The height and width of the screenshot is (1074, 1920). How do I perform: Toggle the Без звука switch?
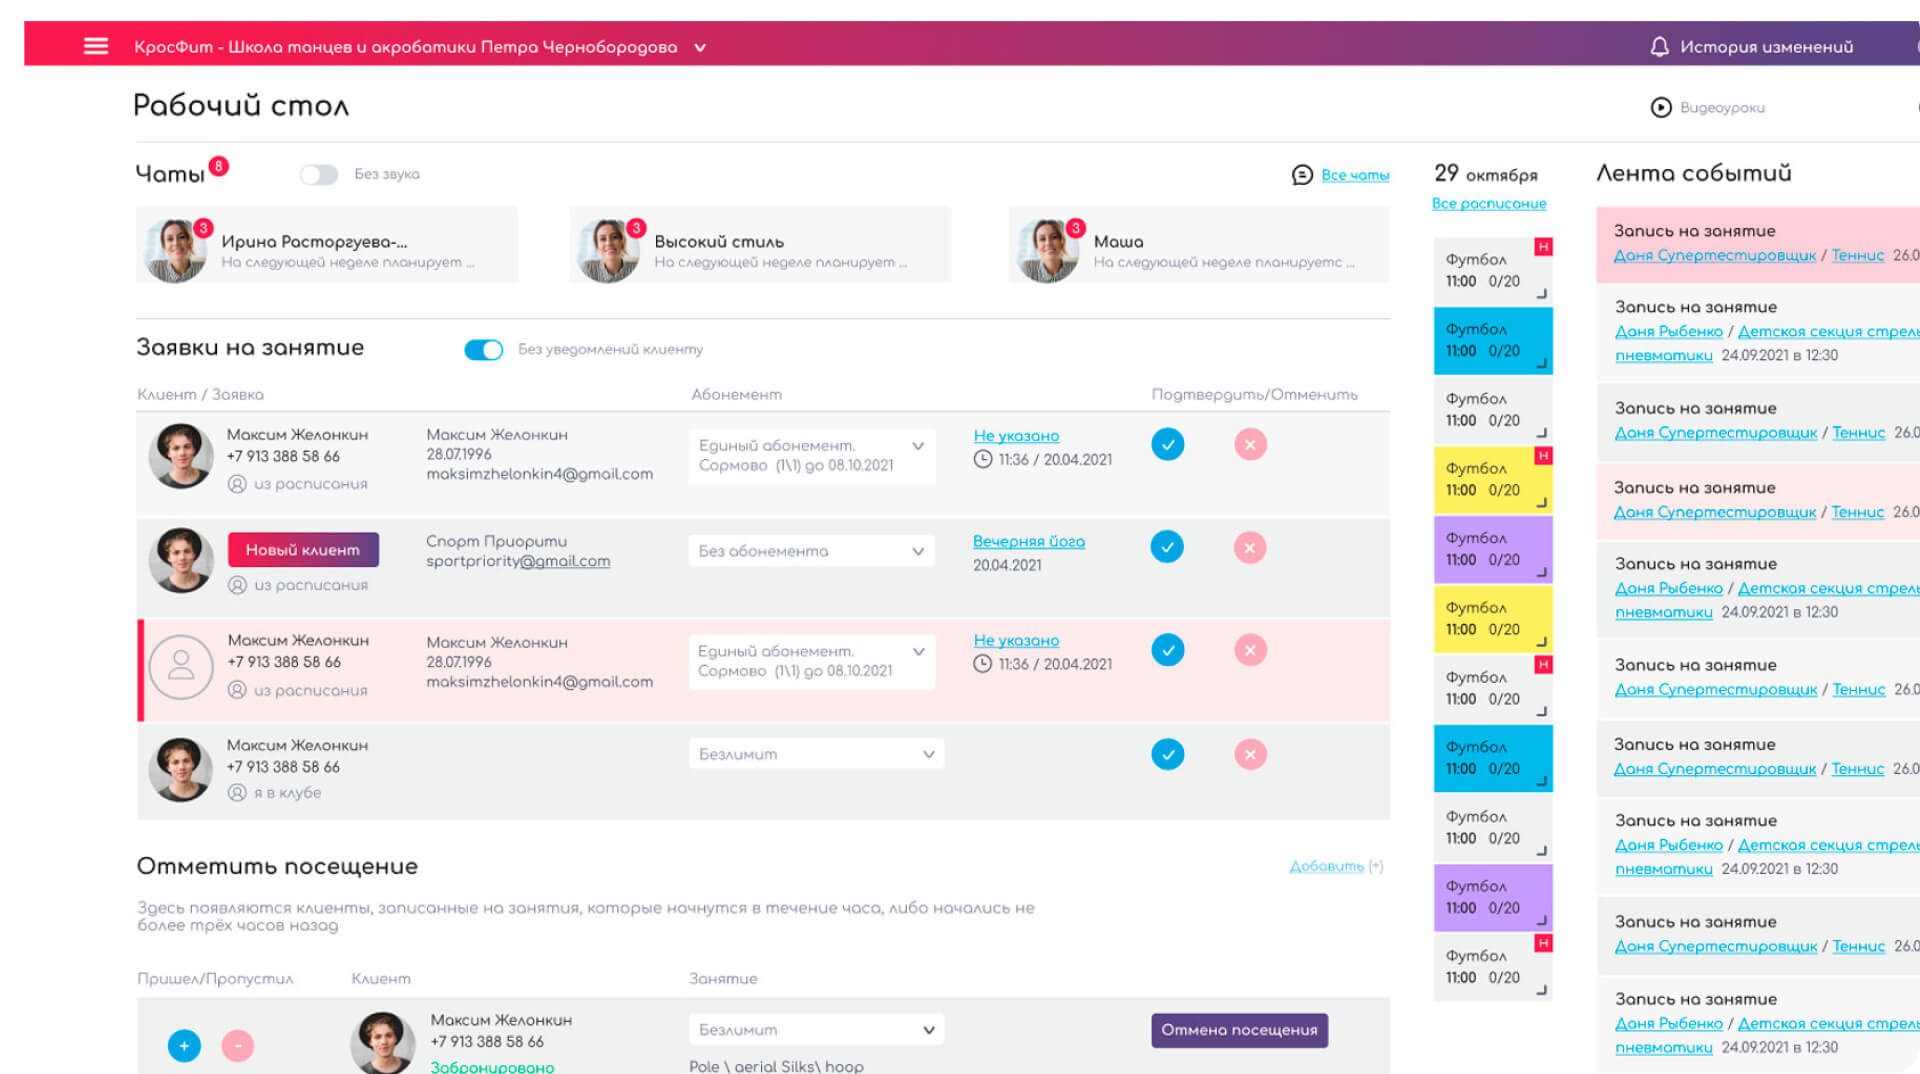click(x=319, y=175)
